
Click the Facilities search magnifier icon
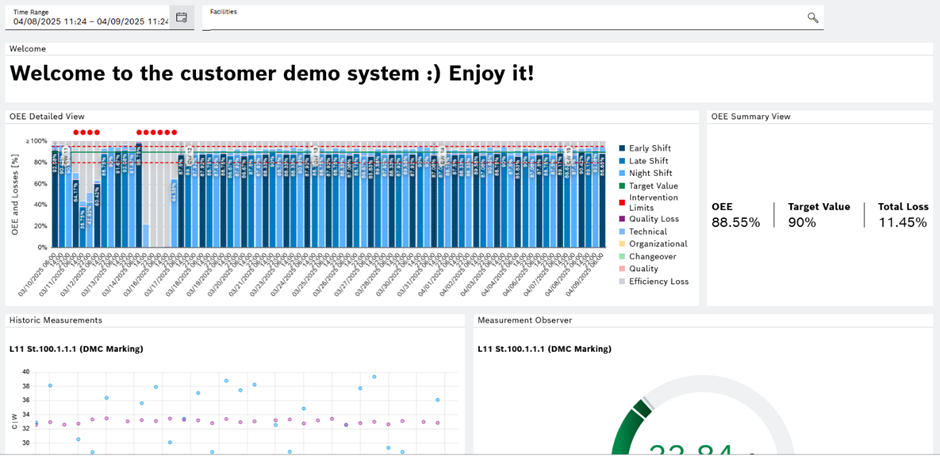812,17
